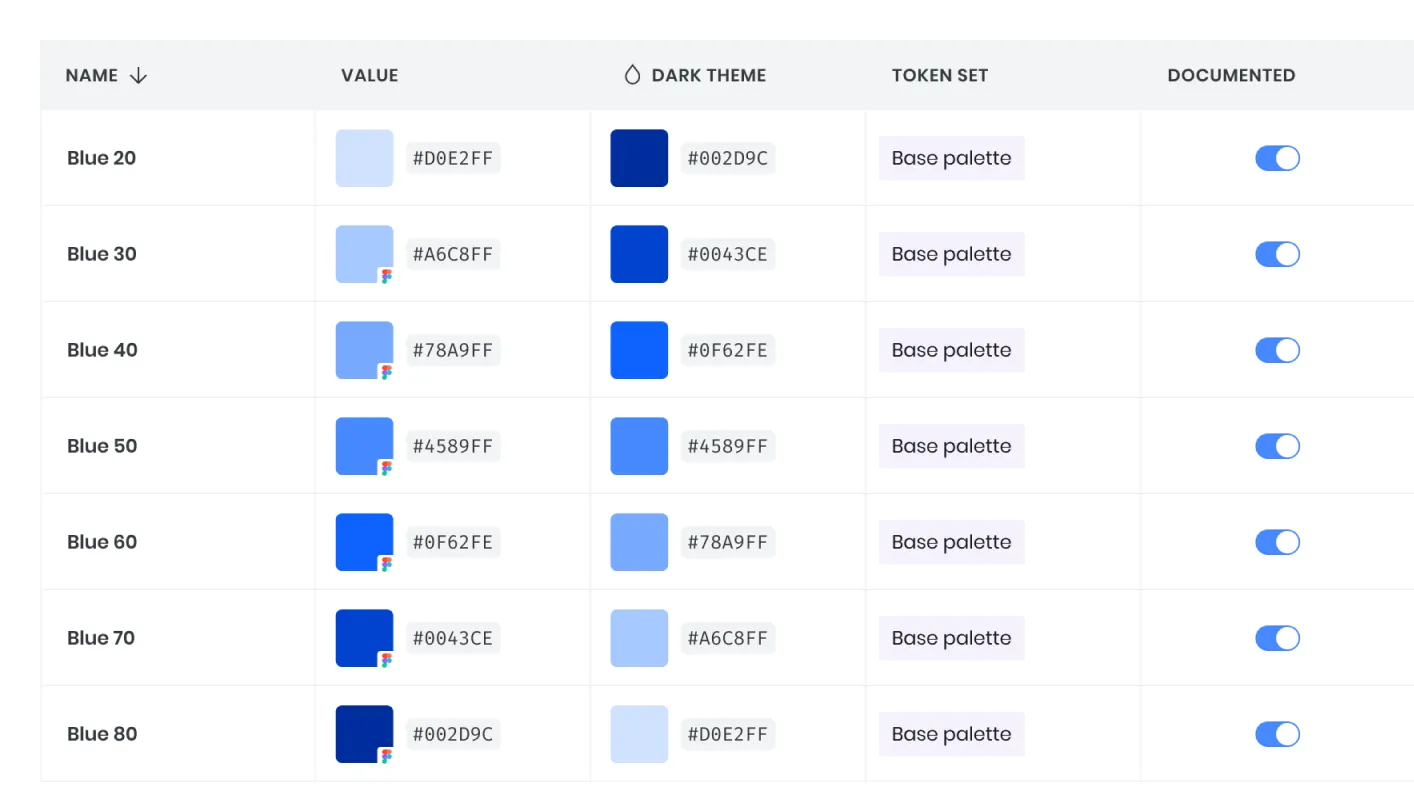Click the Figma icon beside Blue 60's value

(x=386, y=563)
